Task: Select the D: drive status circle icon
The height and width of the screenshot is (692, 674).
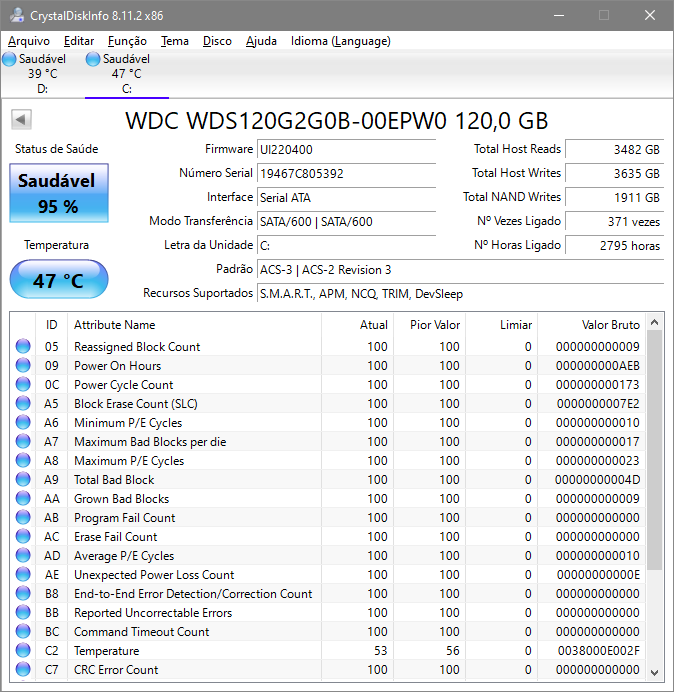Action: click(x=9, y=59)
